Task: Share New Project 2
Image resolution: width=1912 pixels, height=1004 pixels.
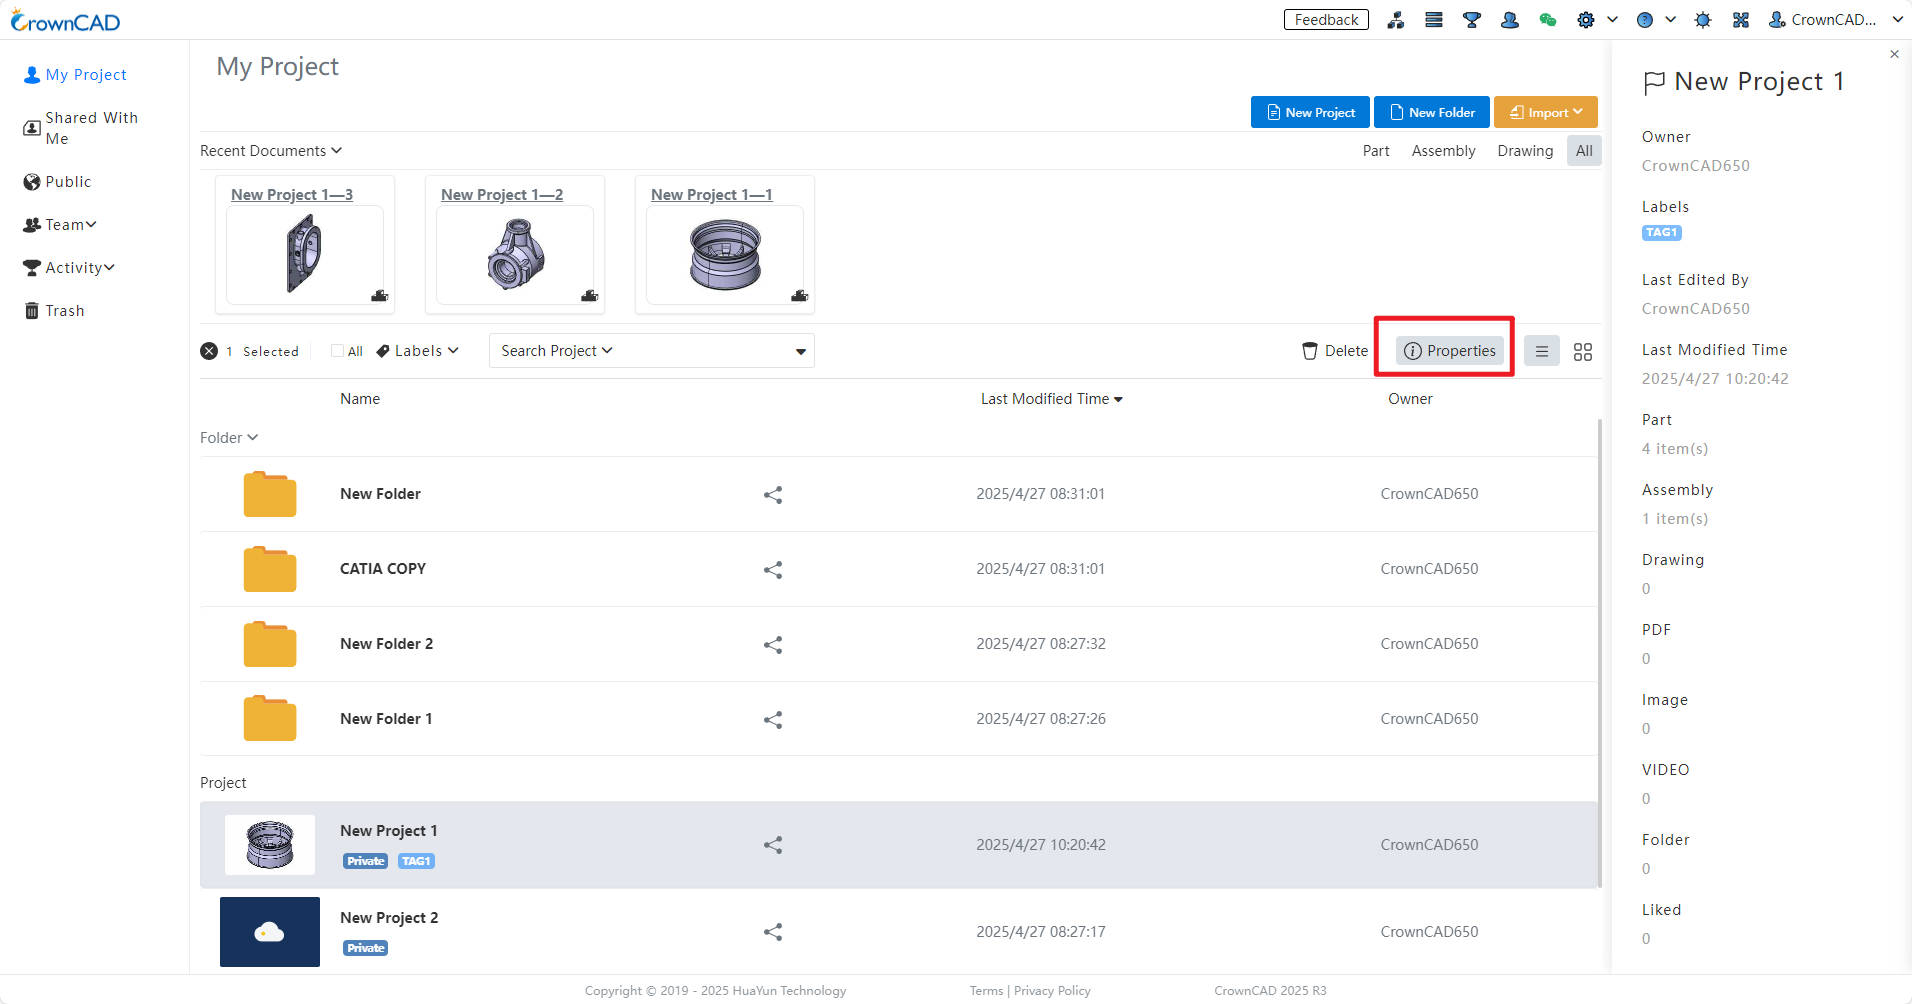Action: coord(773,932)
